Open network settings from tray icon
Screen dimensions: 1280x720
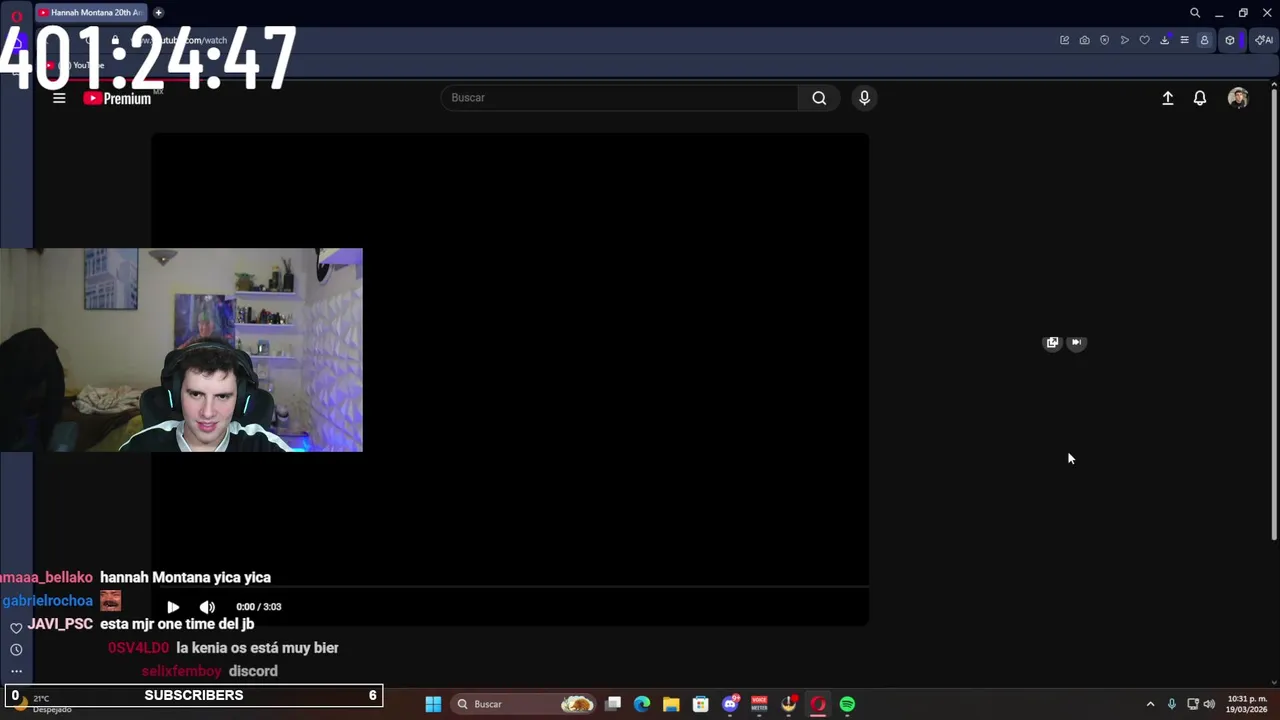point(1193,704)
